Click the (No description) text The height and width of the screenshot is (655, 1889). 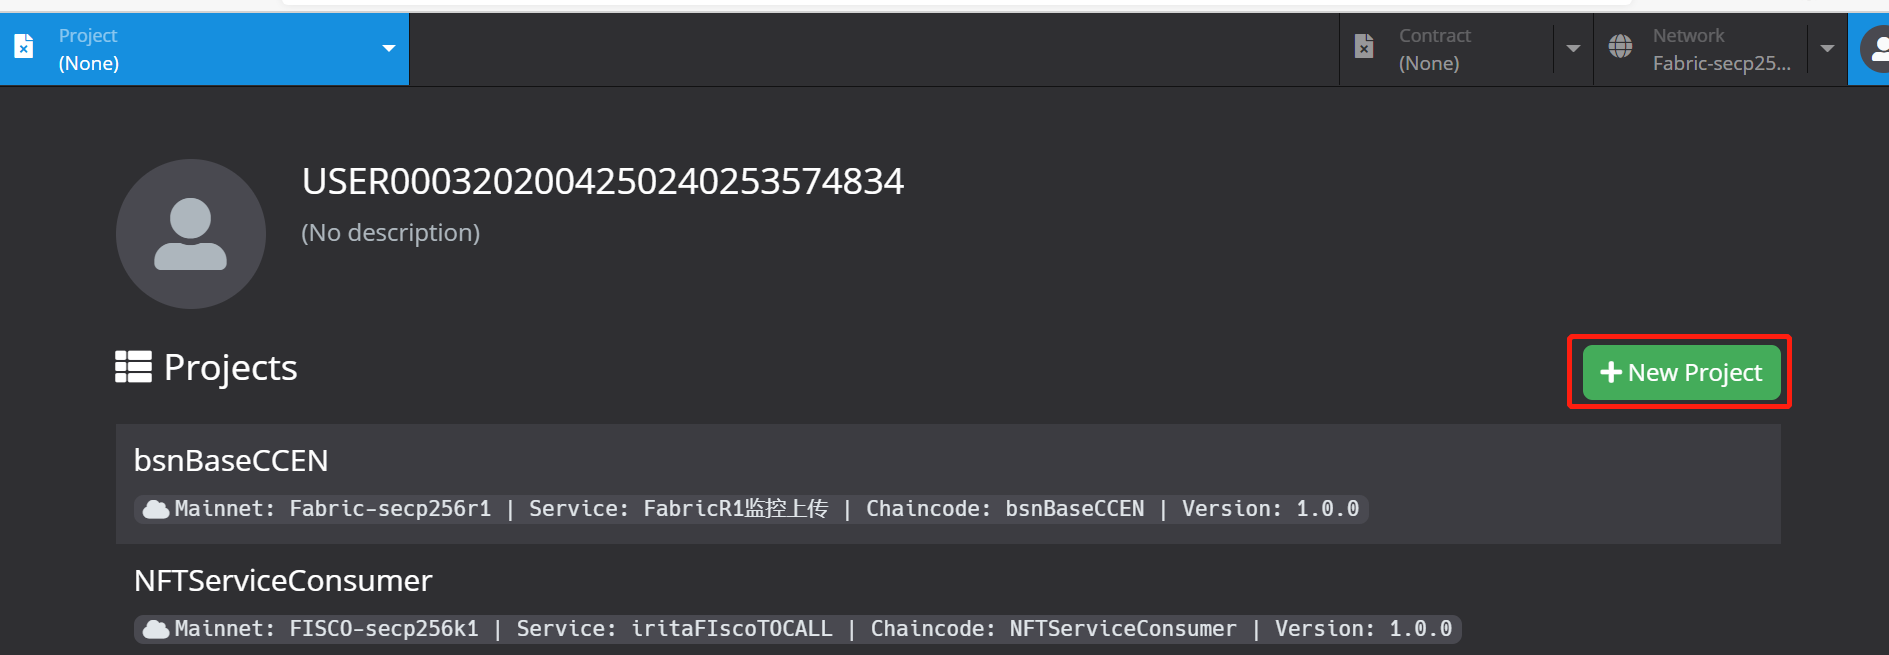point(391,233)
